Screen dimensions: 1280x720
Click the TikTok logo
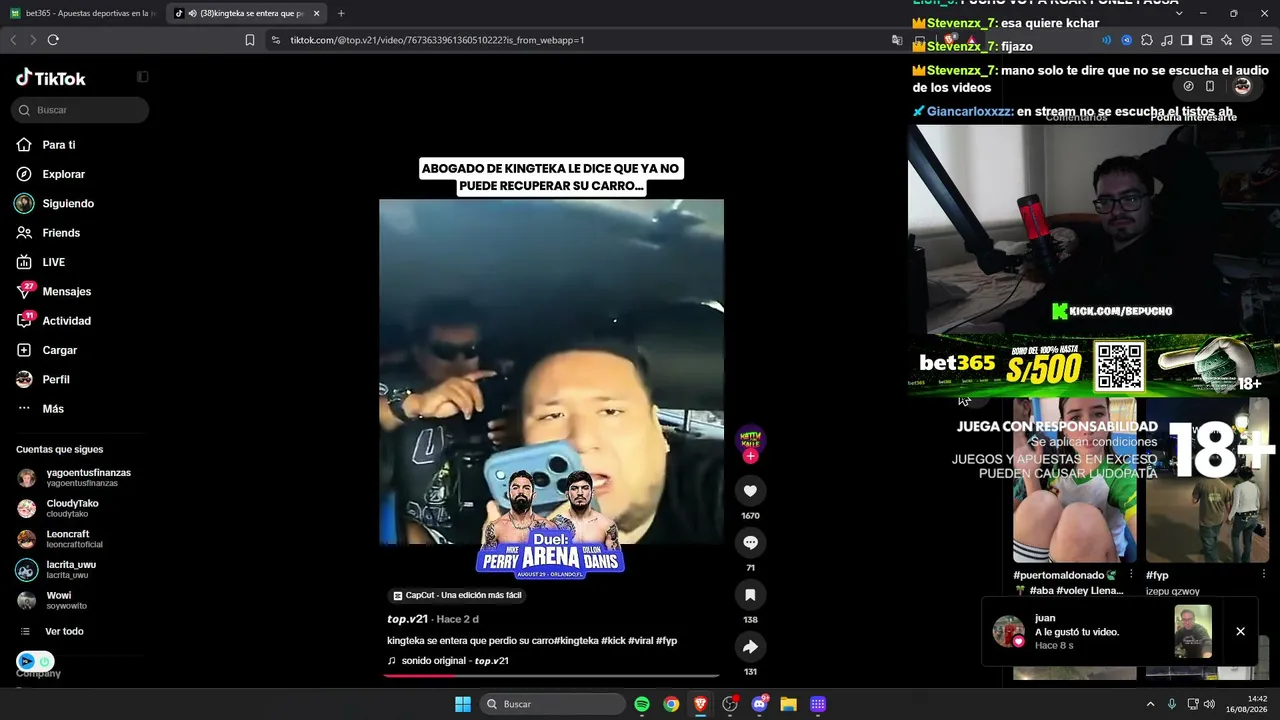[51, 78]
